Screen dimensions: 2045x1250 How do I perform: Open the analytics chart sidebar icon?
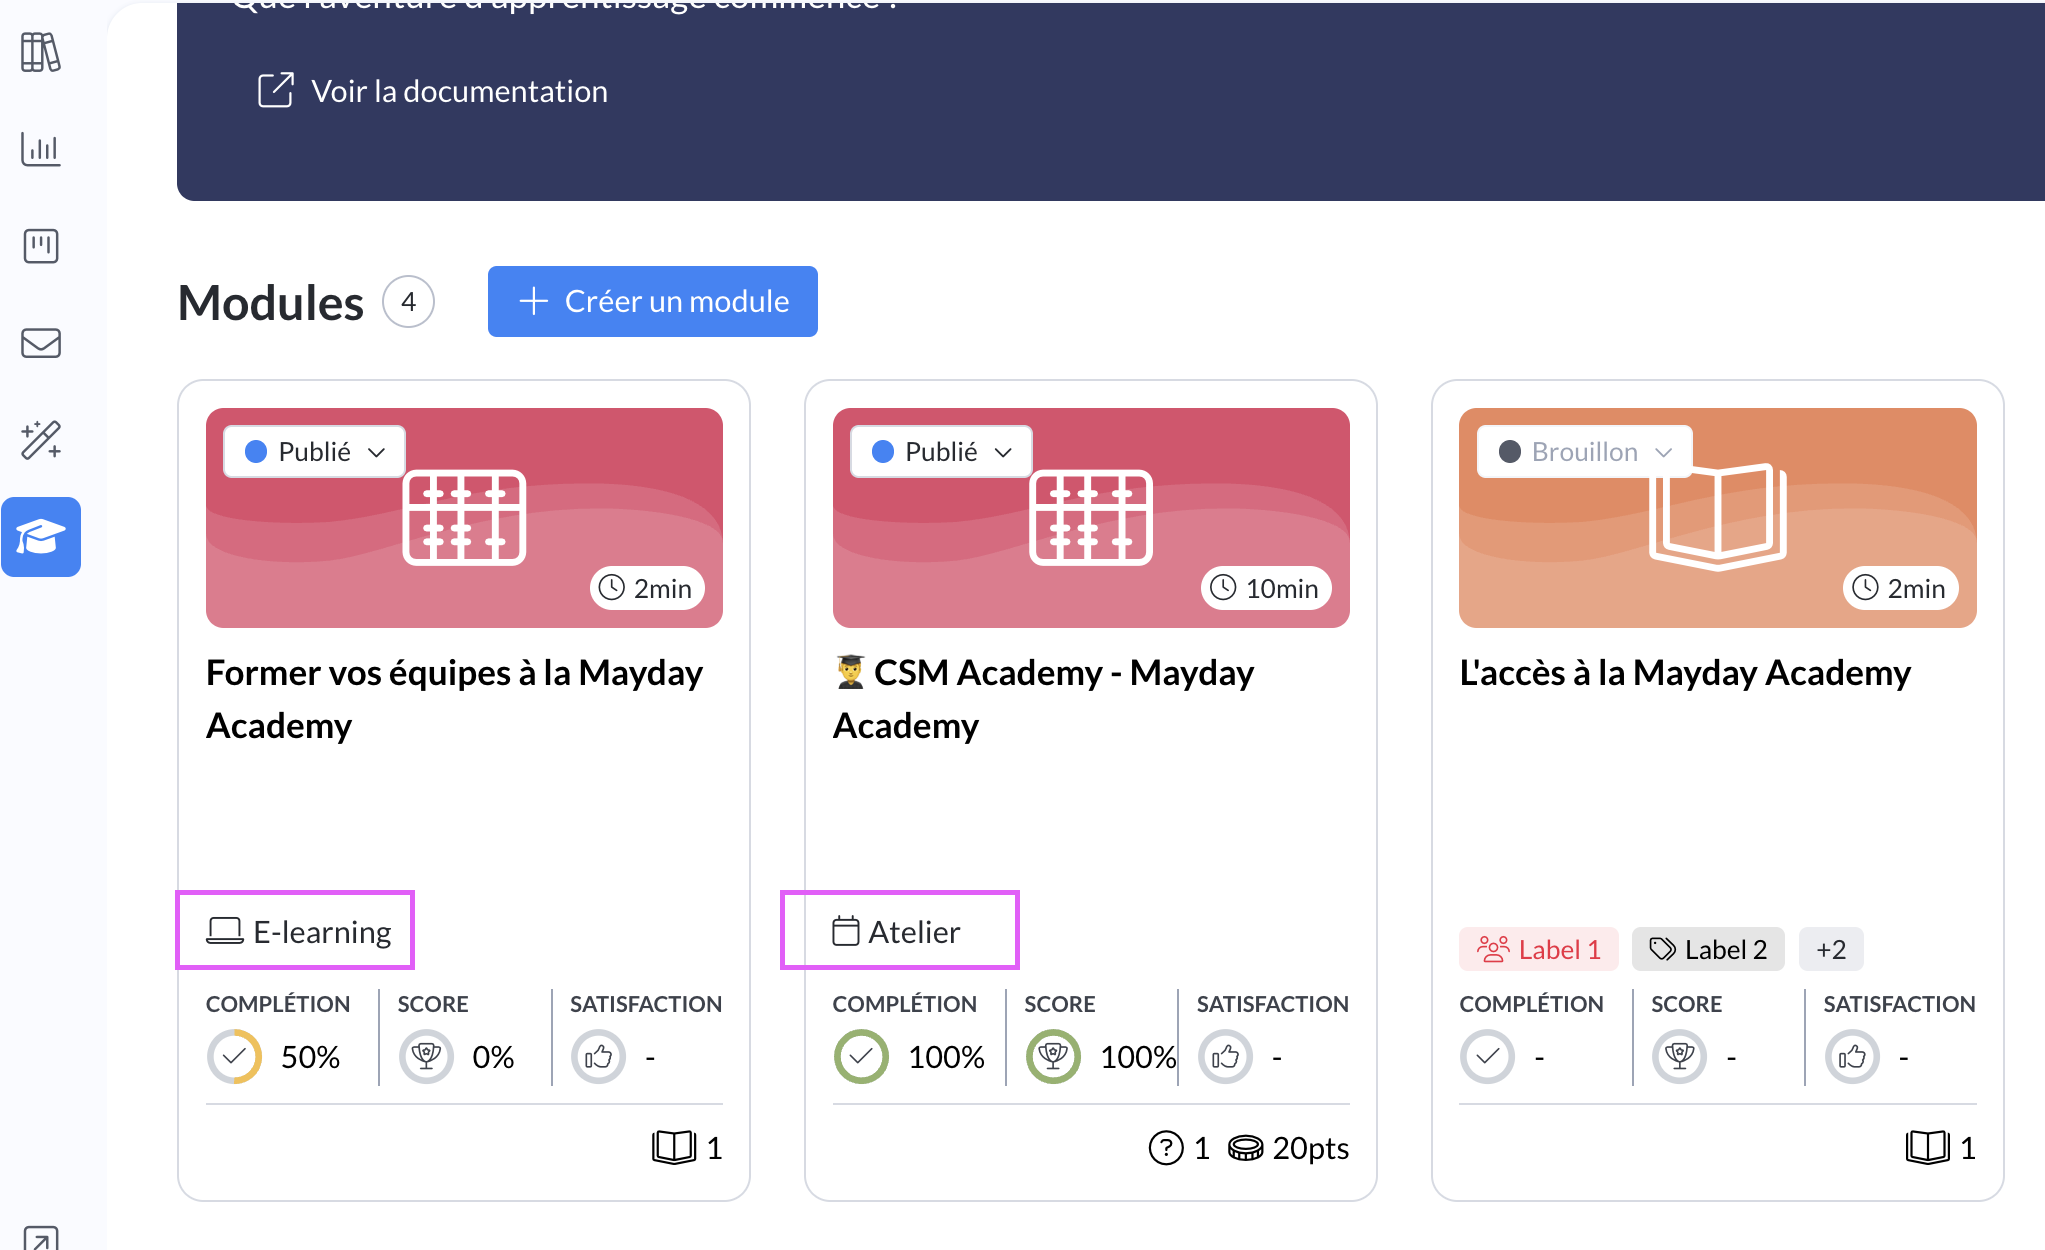pos(41,150)
